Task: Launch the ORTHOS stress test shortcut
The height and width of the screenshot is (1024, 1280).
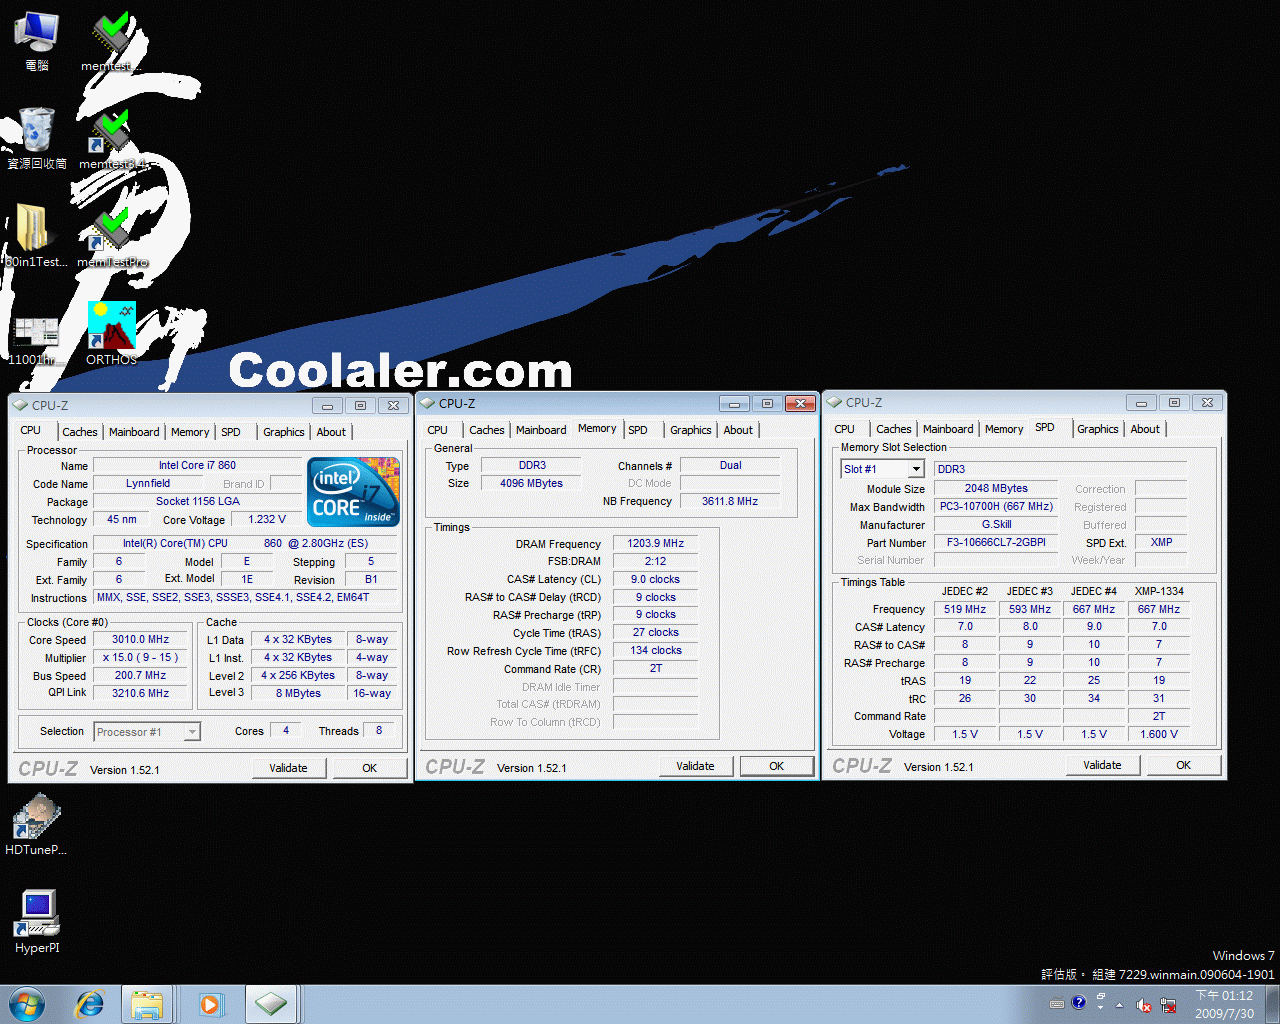Action: pyautogui.click(x=112, y=334)
